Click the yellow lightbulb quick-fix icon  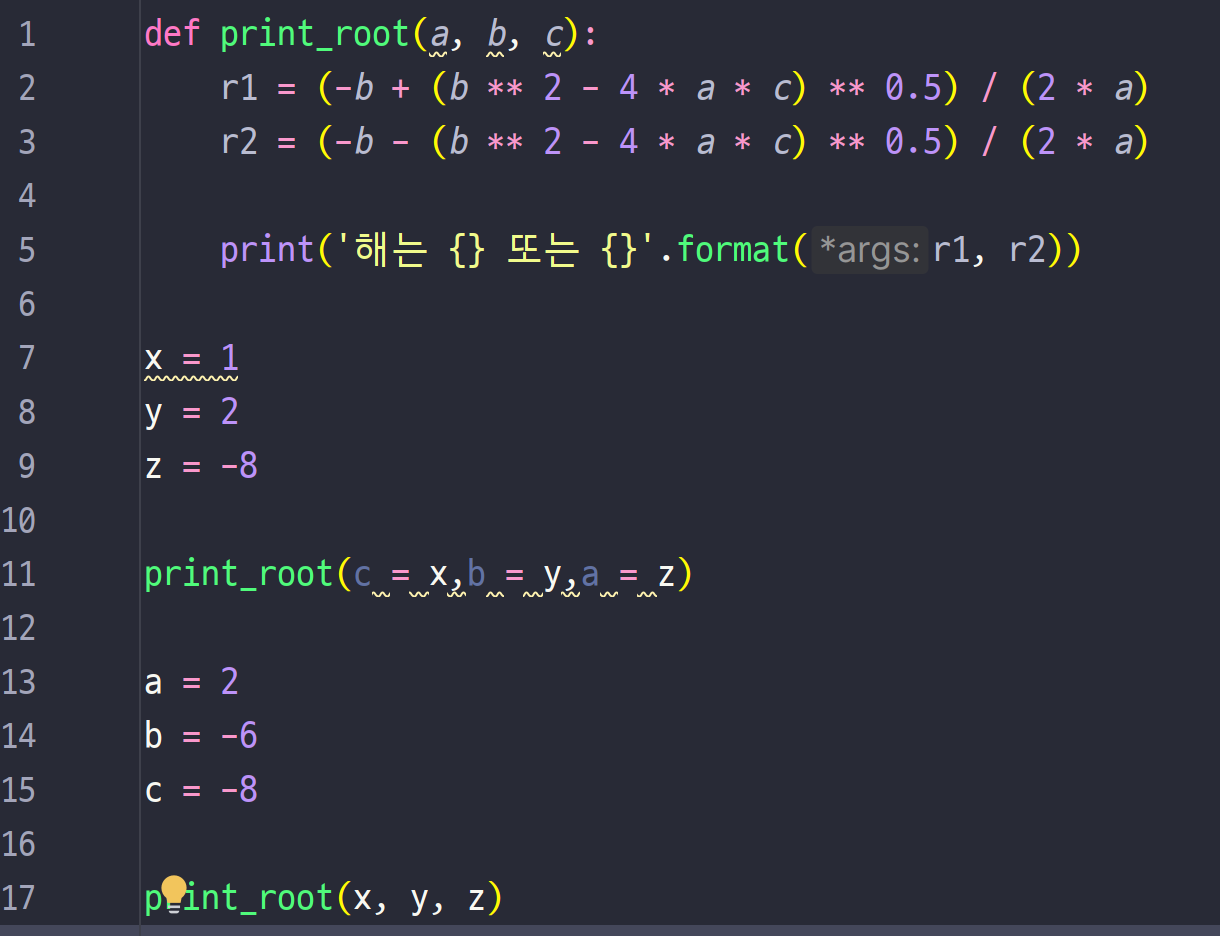(x=174, y=892)
